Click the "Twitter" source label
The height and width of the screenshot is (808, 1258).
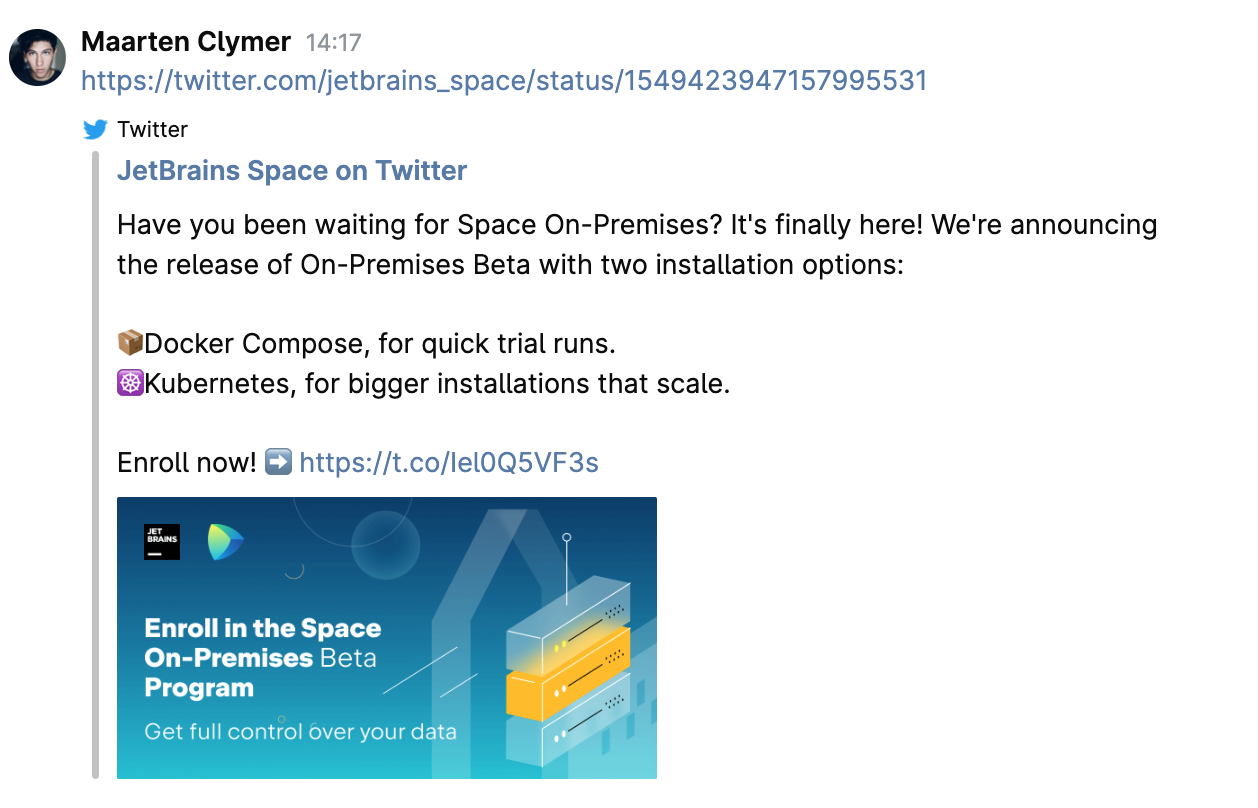tap(152, 130)
